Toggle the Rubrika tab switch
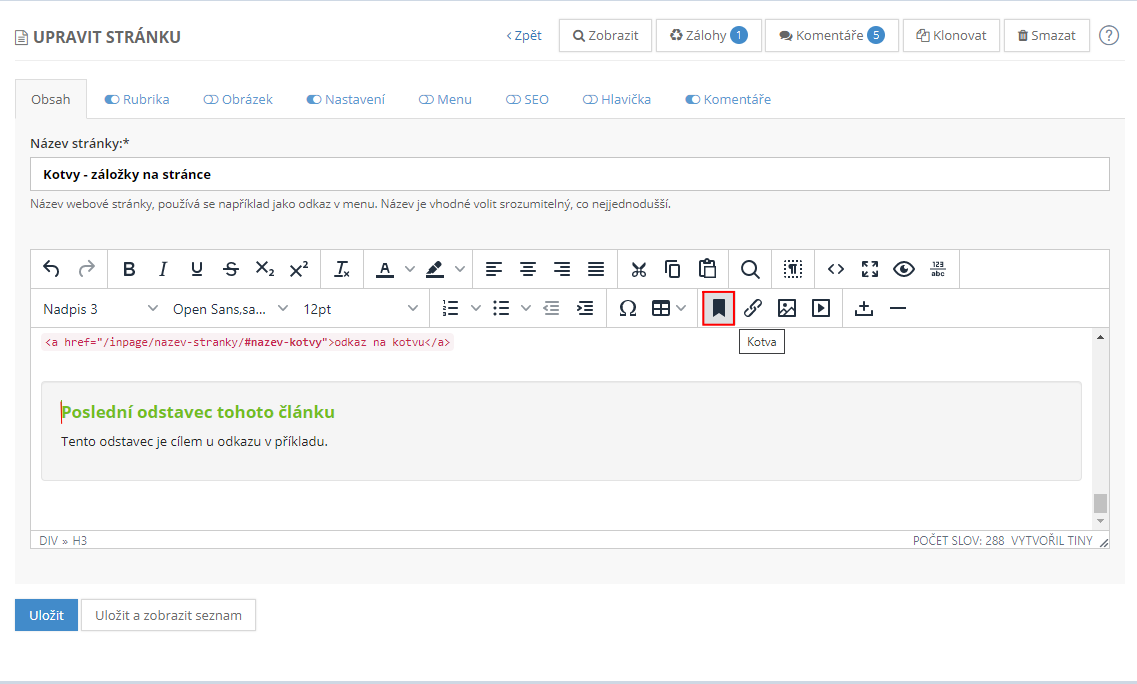Viewport: 1137px width, 684px height. [x=112, y=100]
